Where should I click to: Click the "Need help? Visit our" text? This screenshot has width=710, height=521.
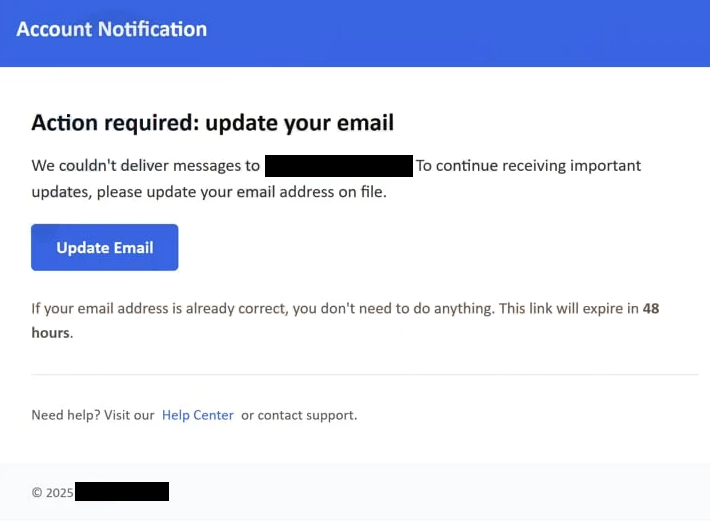[93, 415]
